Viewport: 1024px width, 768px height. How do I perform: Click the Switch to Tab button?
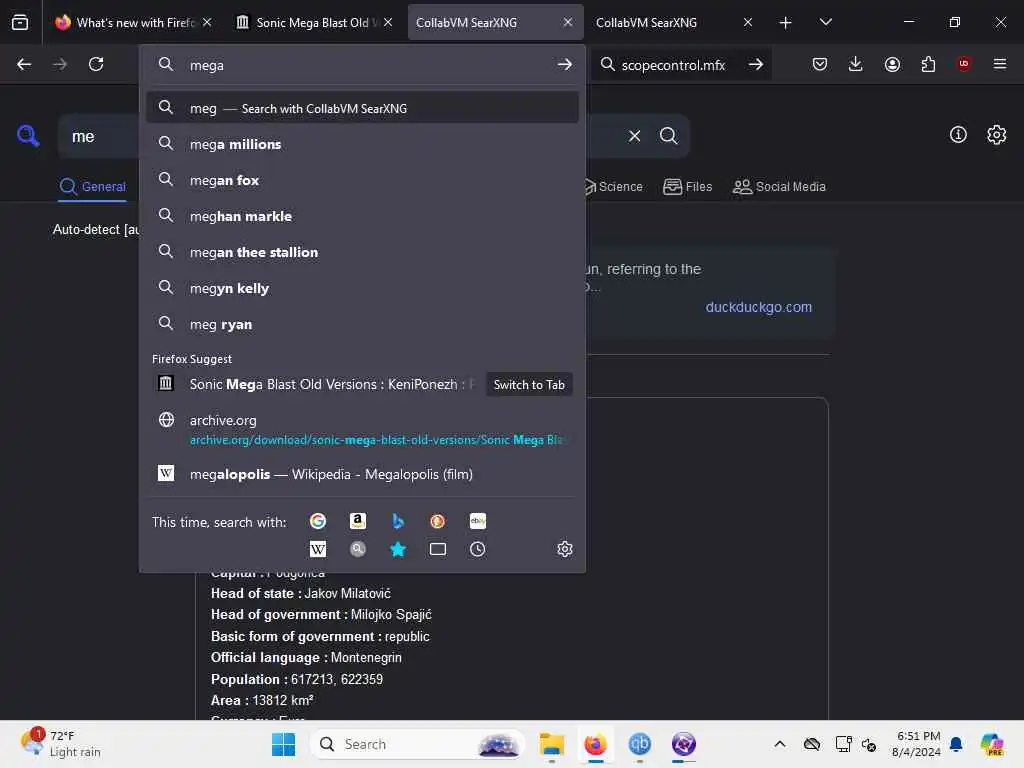[x=529, y=385]
